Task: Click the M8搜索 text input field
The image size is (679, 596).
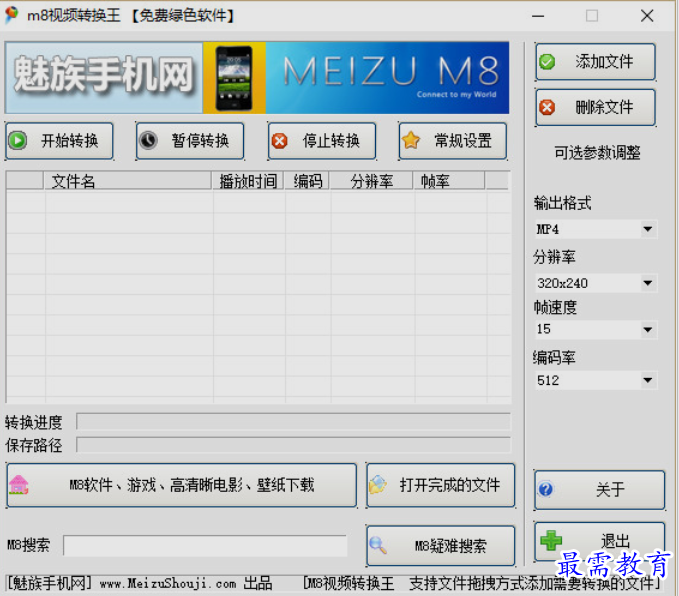Action: (205, 546)
